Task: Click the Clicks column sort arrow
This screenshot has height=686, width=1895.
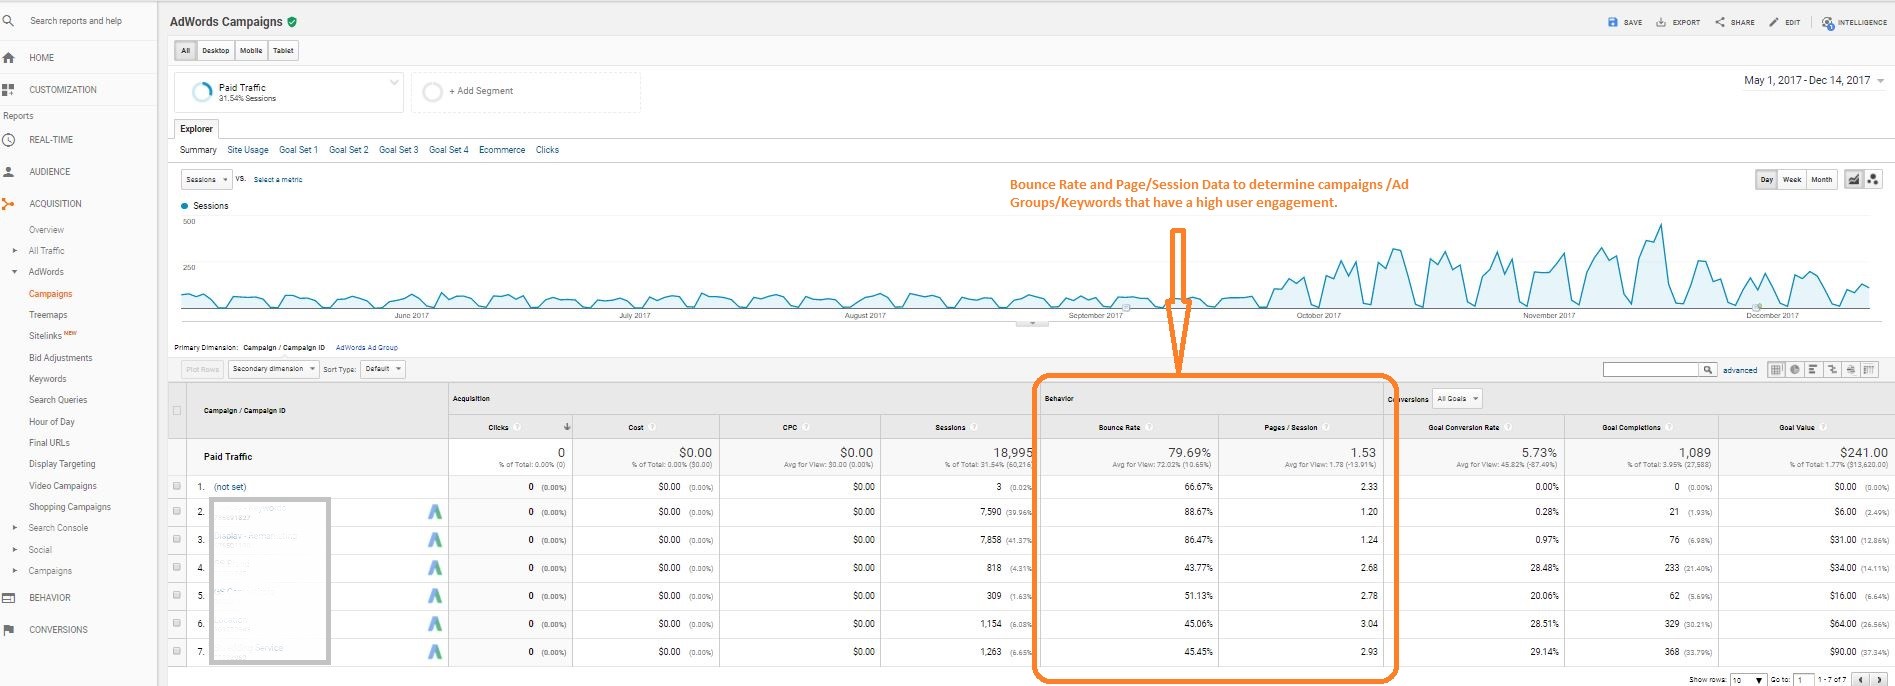Action: [567, 427]
